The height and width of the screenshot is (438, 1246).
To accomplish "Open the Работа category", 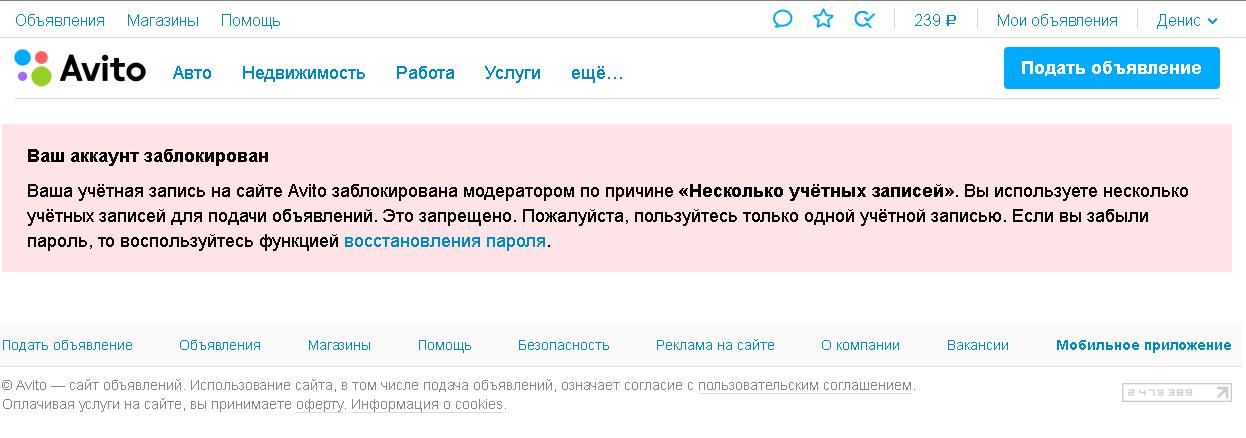I will click(x=425, y=73).
